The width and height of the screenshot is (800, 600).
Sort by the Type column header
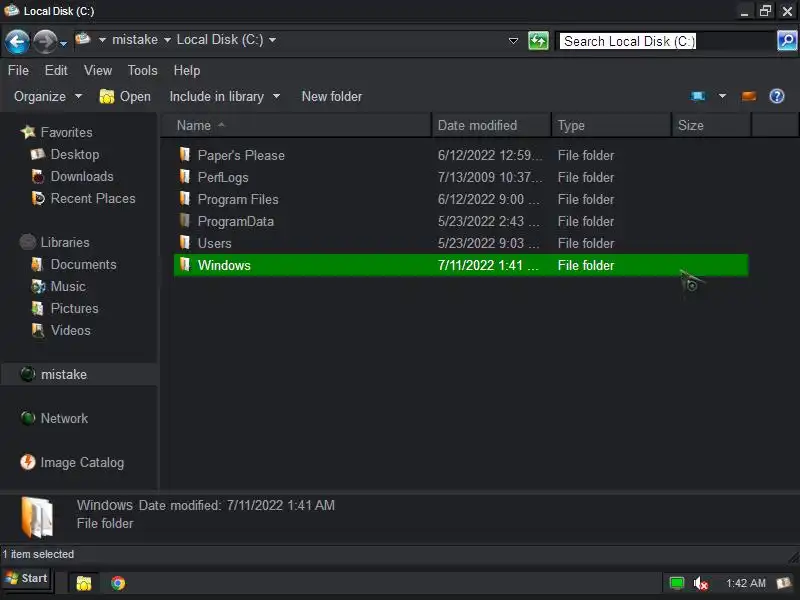611,126
